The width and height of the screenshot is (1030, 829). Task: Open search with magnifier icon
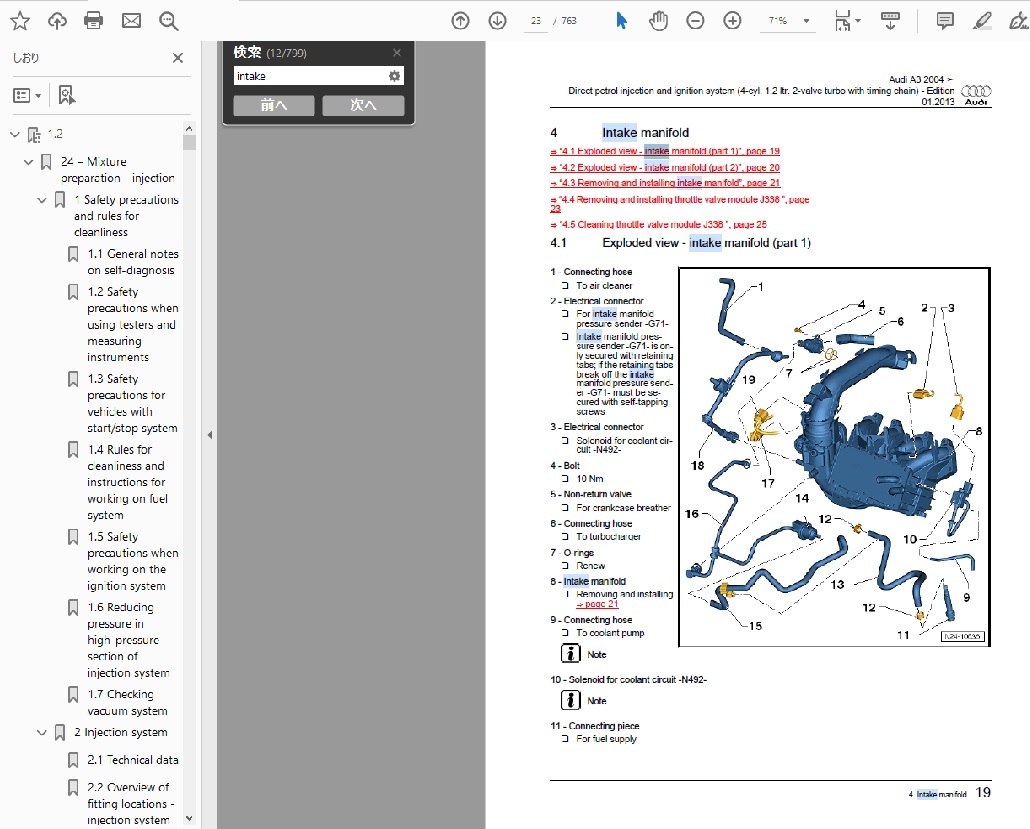169,21
